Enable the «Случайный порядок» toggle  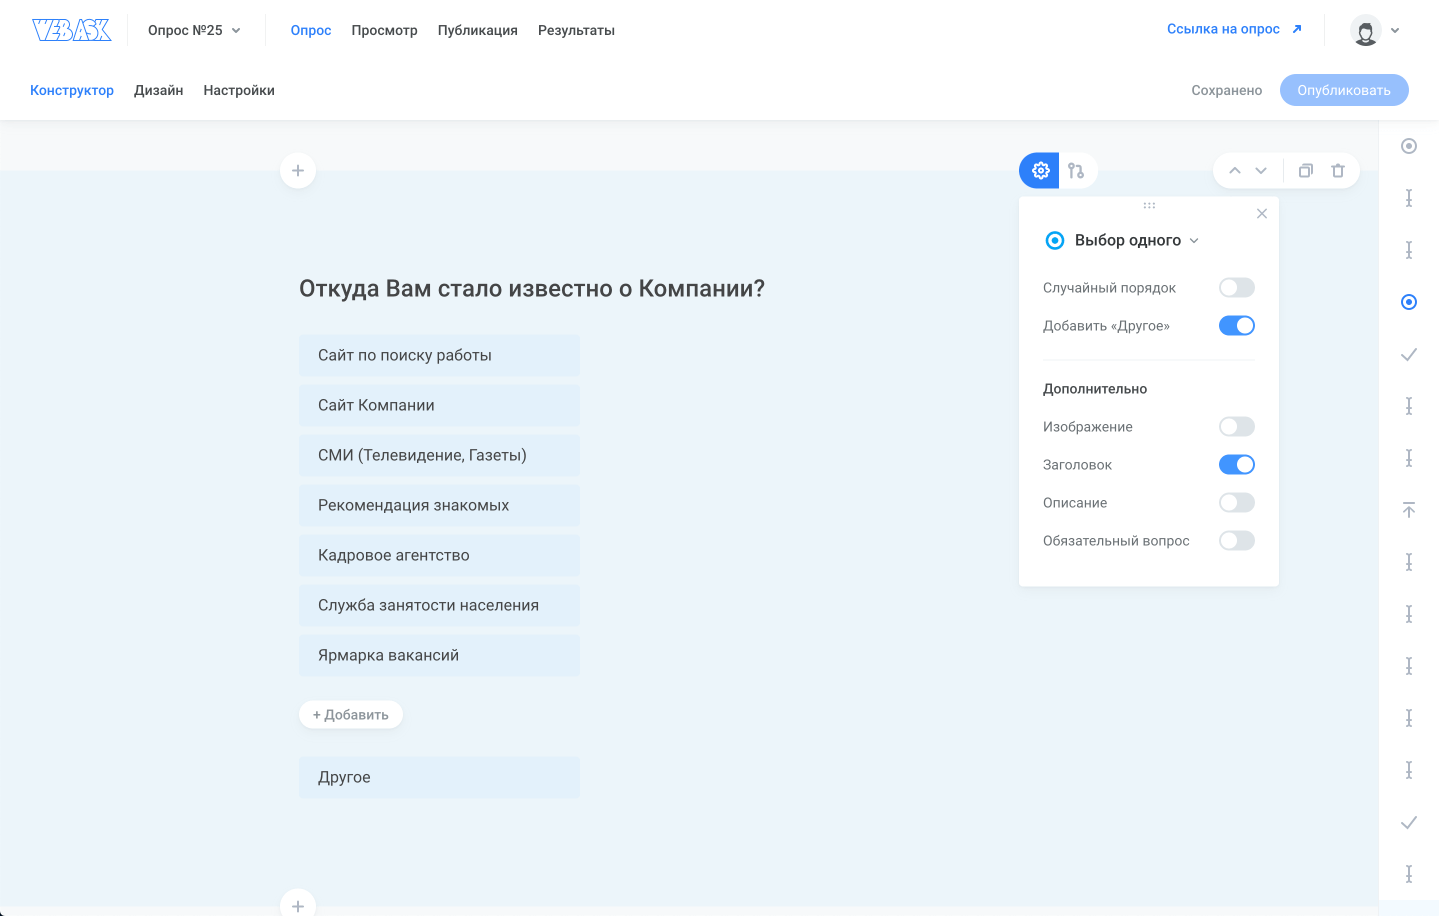pyautogui.click(x=1236, y=288)
